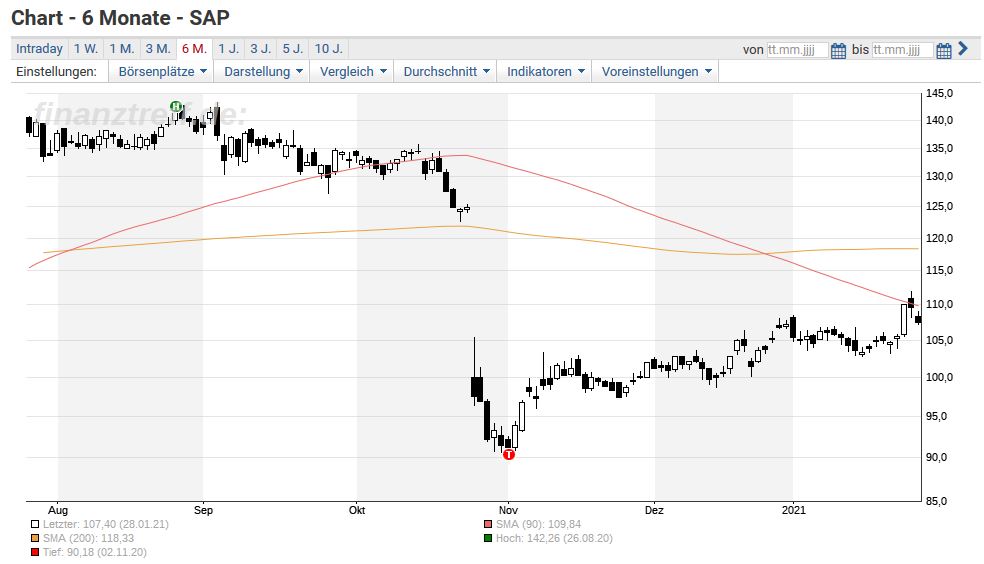Click the 'Sep' x-axis label
The width and height of the screenshot is (984, 564).
203,510
